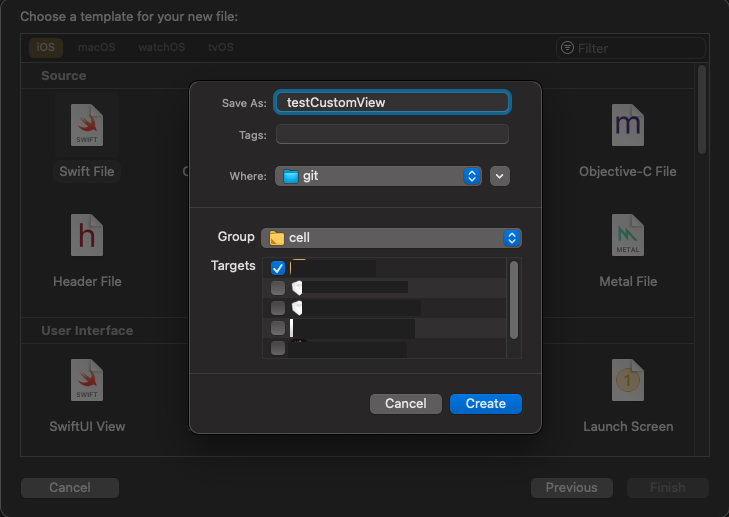Select the Swift File template icon

tap(87, 125)
